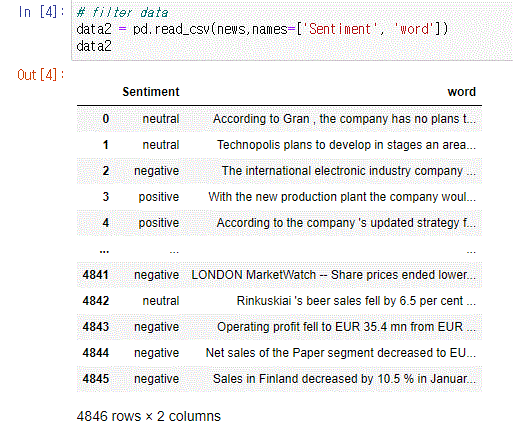The width and height of the screenshot is (513, 443).
Task: Click the 'Out [4]:' output prompt
Action: click(40, 75)
